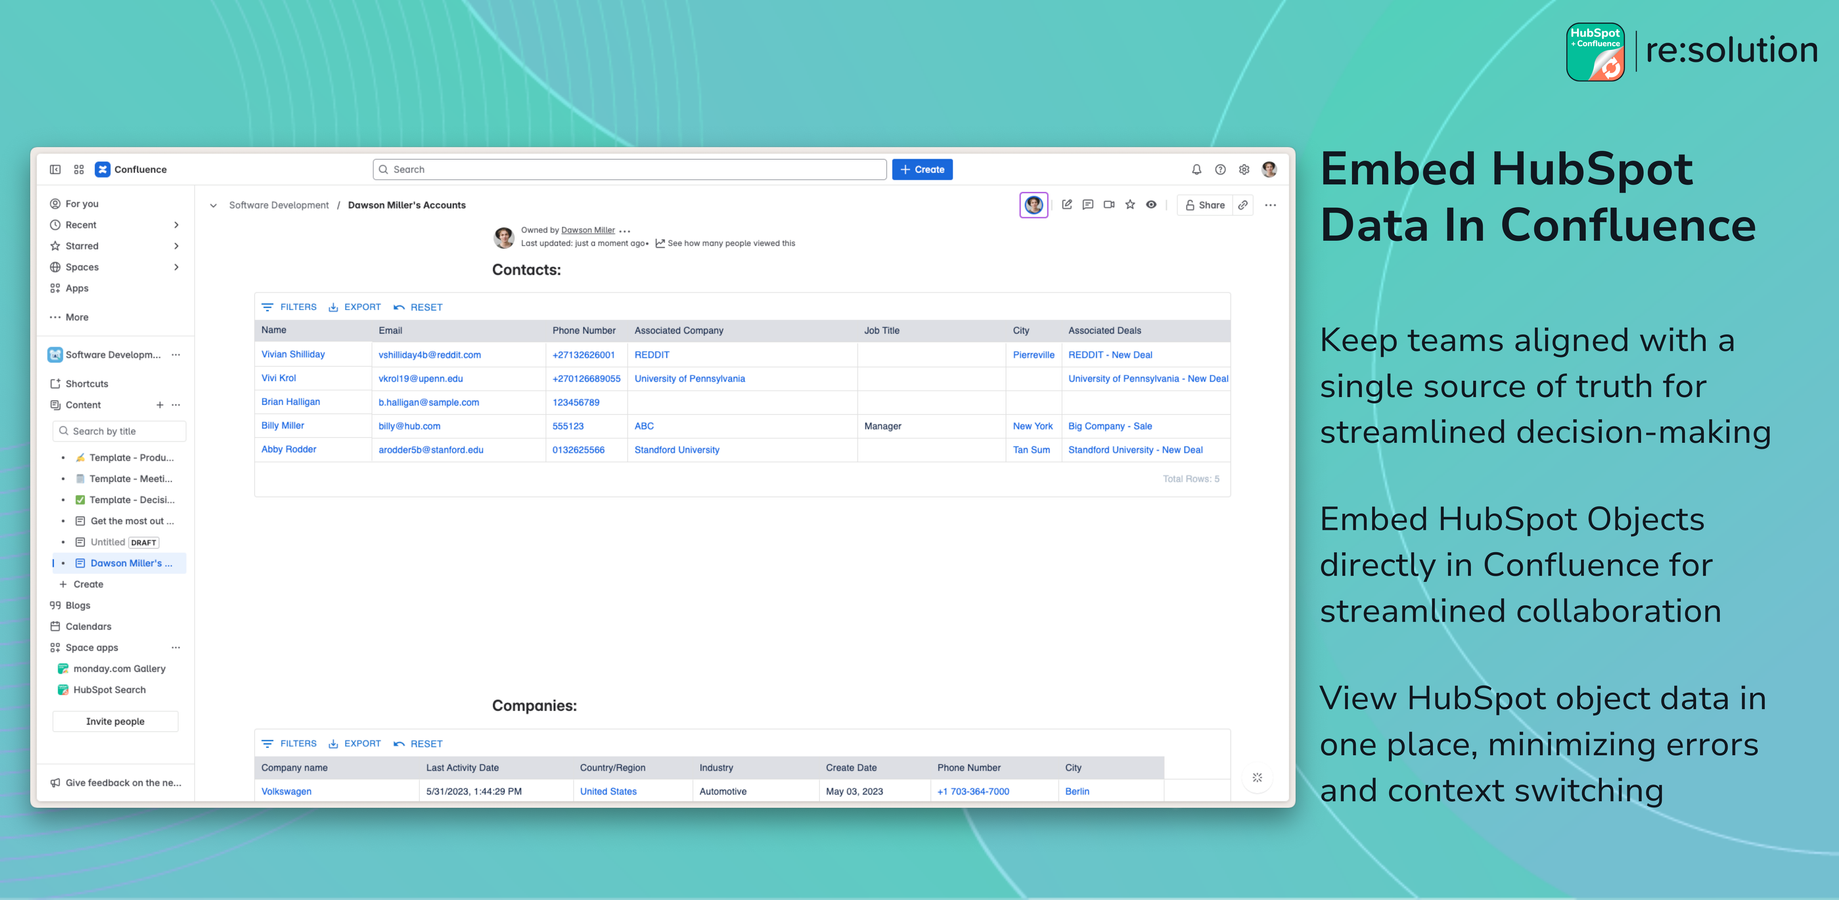The height and width of the screenshot is (900, 1839).
Task: Open the notifications bell
Action: pyautogui.click(x=1196, y=170)
